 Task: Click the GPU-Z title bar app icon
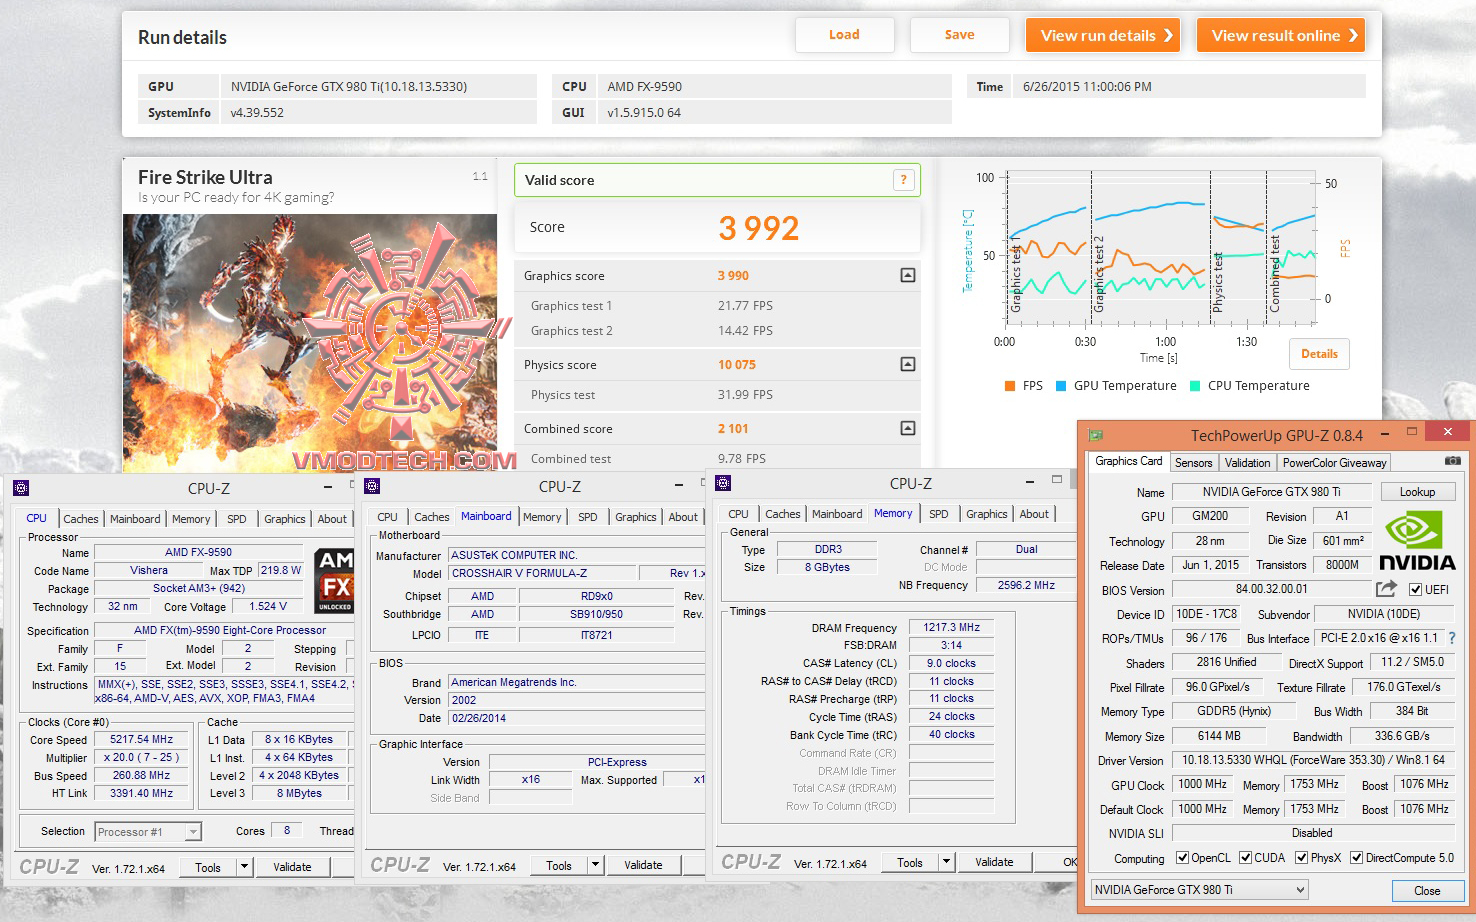(1096, 435)
